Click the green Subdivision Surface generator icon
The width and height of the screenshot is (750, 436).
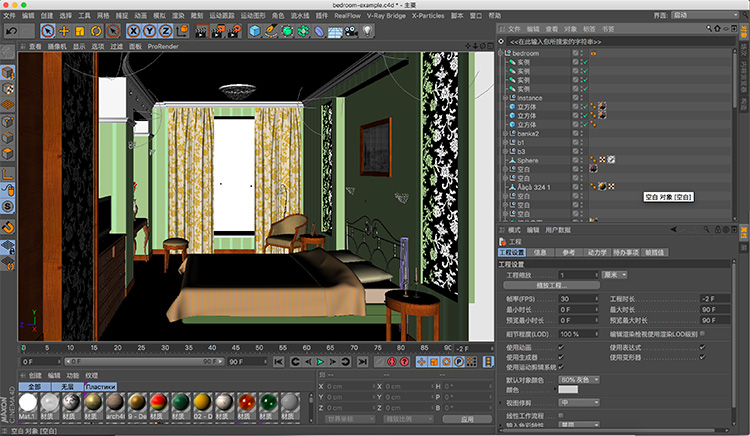click(287, 32)
